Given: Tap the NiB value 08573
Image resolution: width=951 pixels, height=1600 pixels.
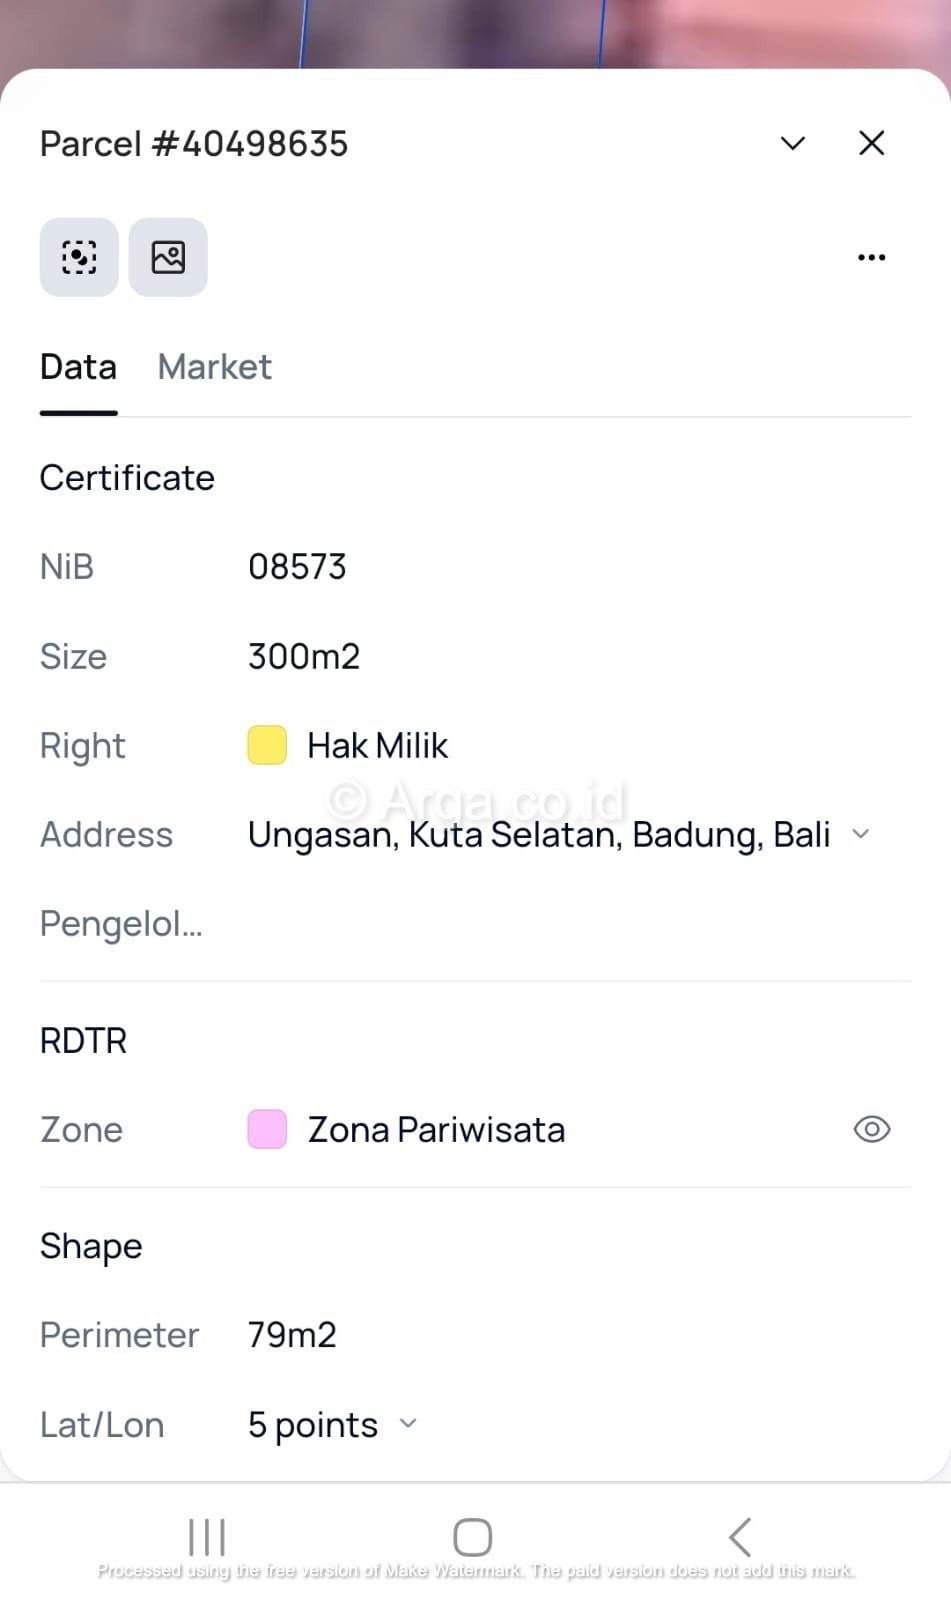Looking at the screenshot, I should coord(297,567).
